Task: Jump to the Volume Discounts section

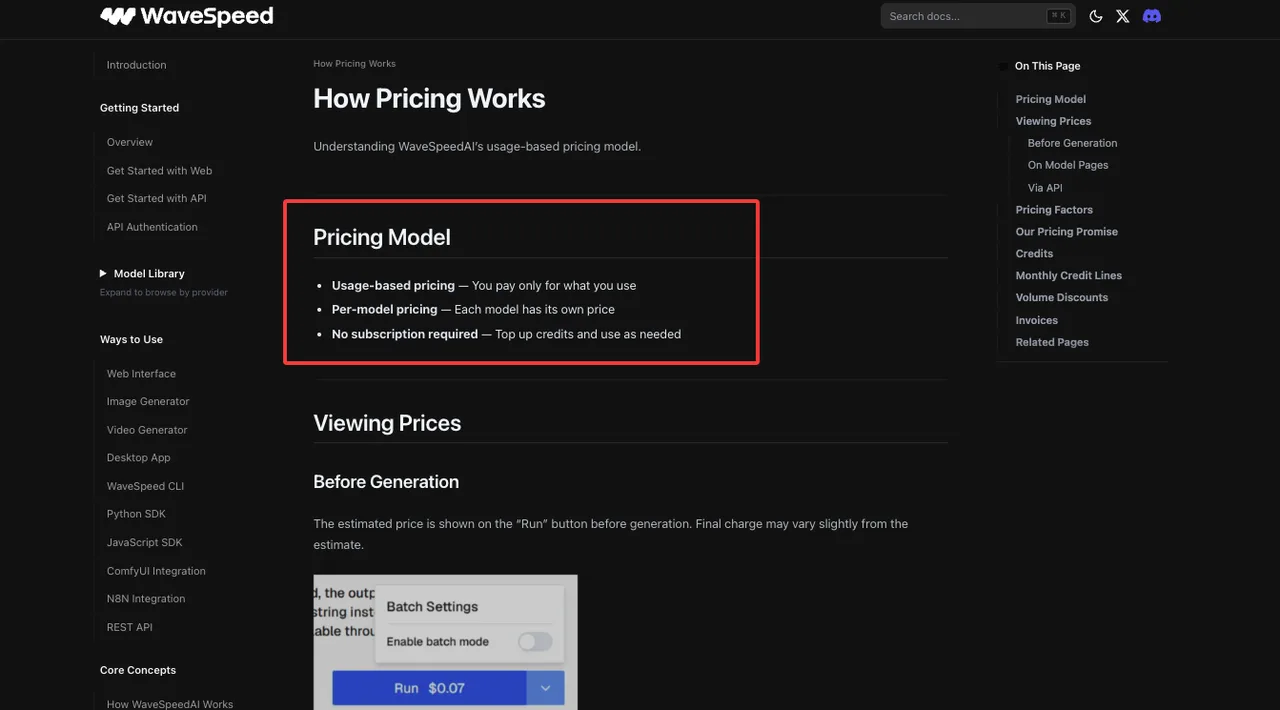Action: [1062, 297]
